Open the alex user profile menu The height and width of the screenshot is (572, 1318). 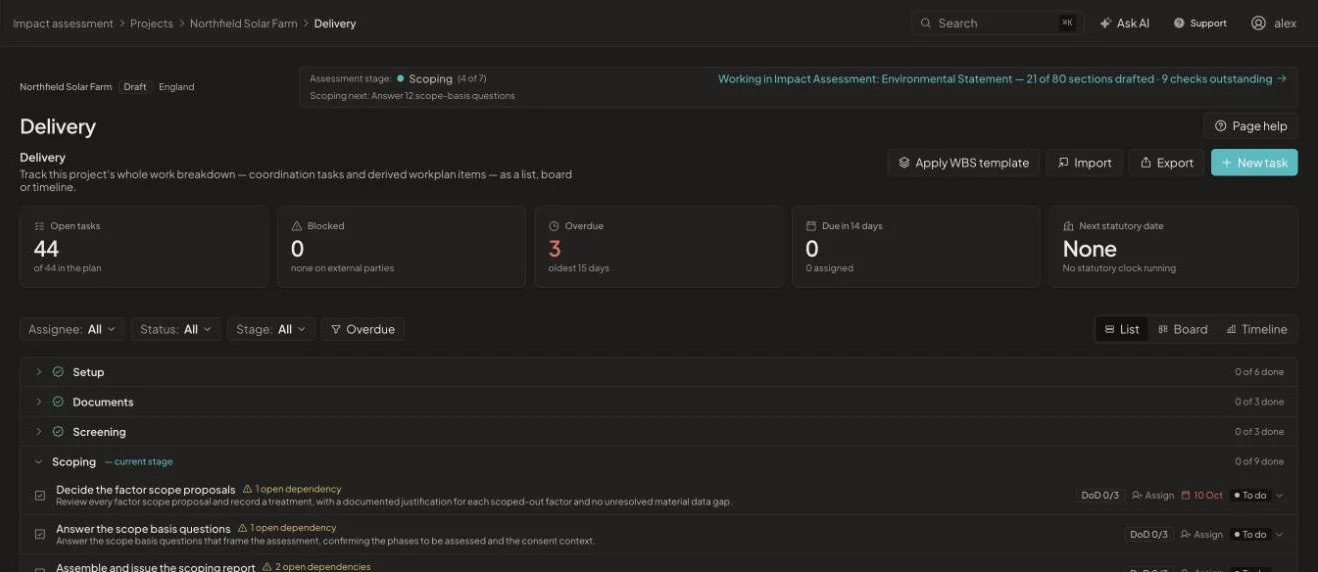click(1273, 23)
